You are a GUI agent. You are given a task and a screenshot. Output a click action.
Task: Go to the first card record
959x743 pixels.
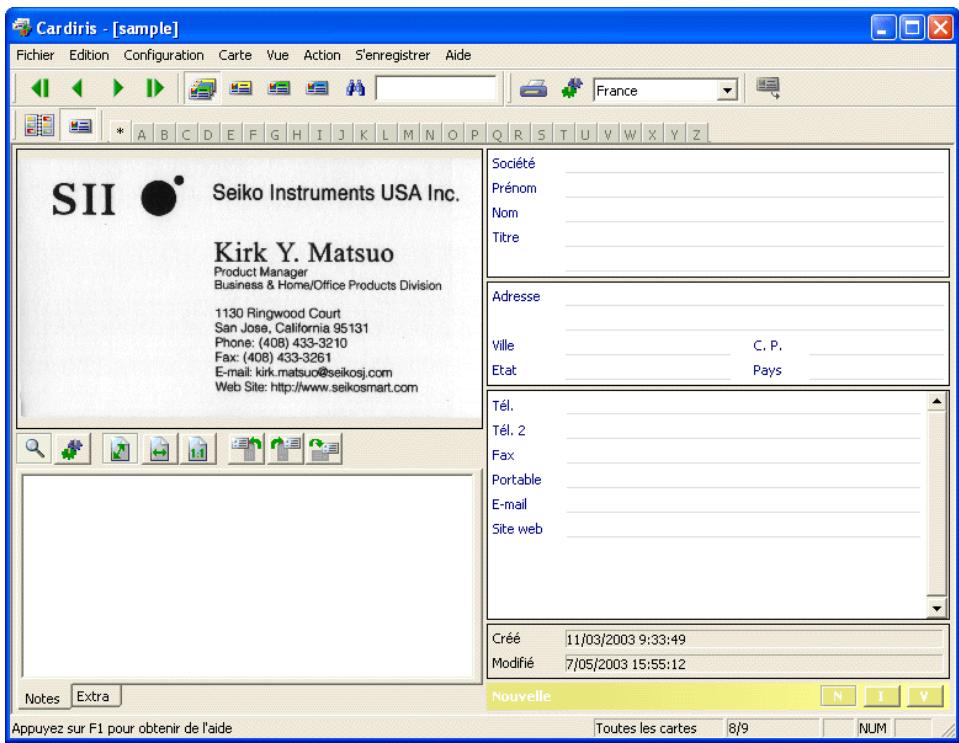[40, 89]
